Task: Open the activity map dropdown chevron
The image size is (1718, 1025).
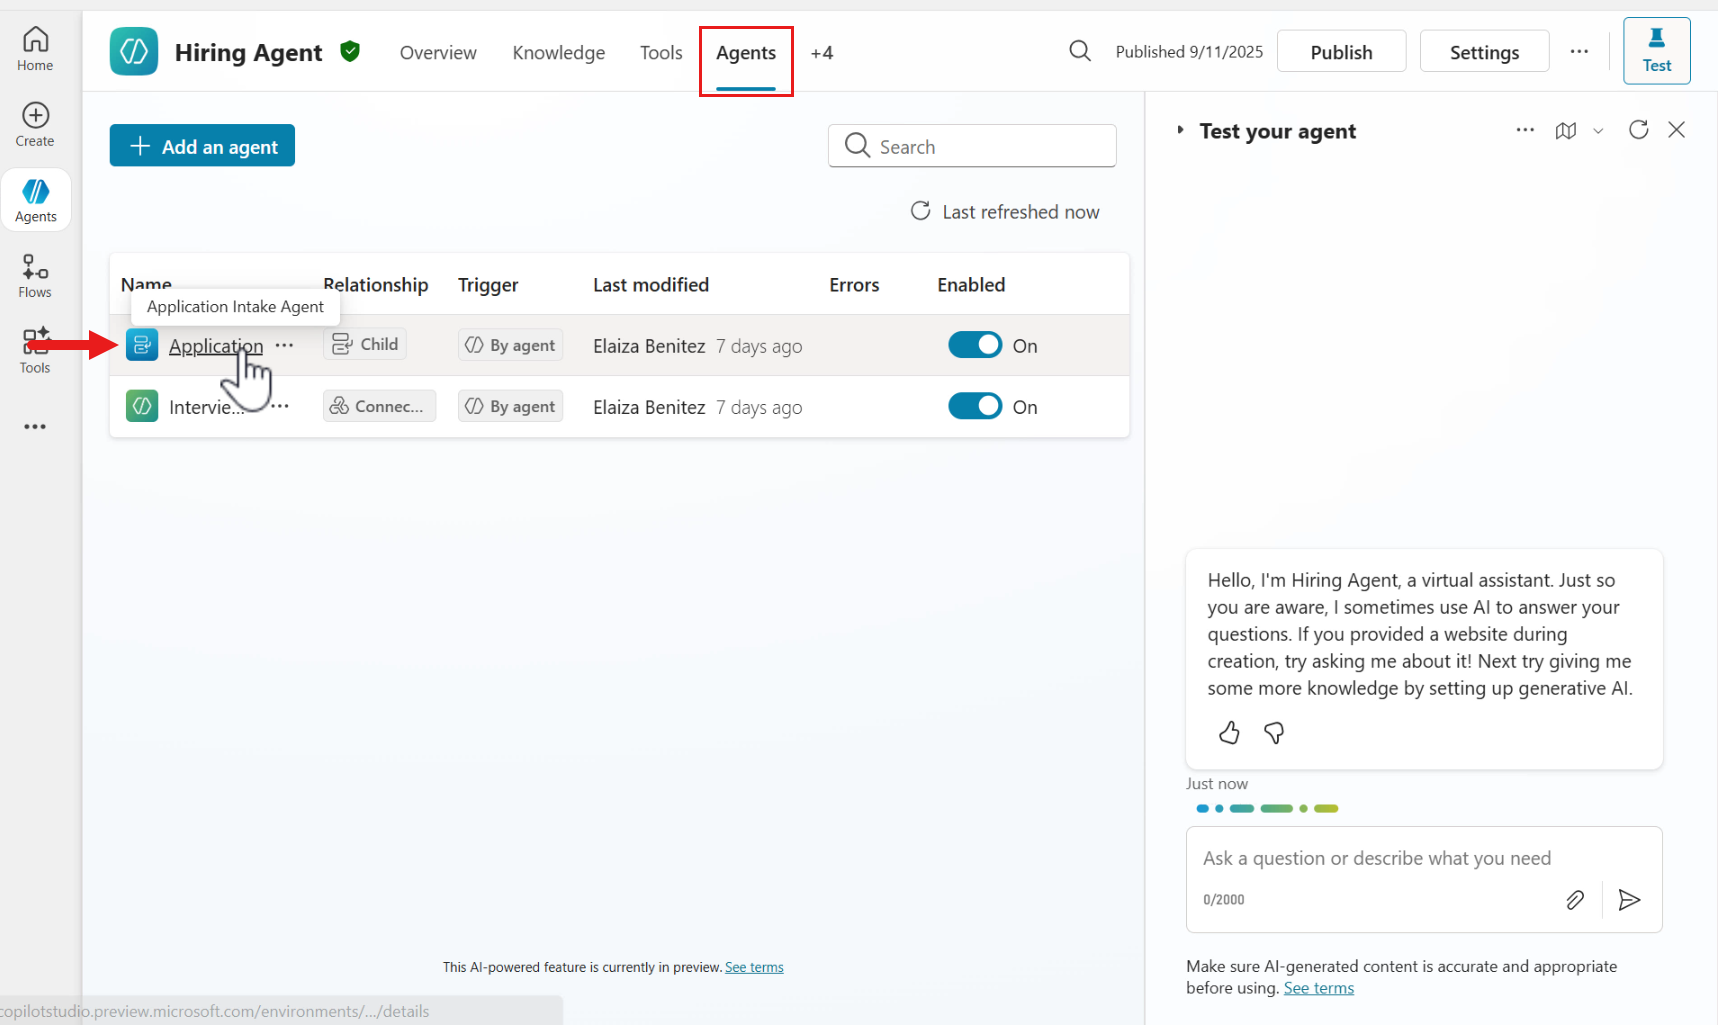Action: click(x=1598, y=131)
